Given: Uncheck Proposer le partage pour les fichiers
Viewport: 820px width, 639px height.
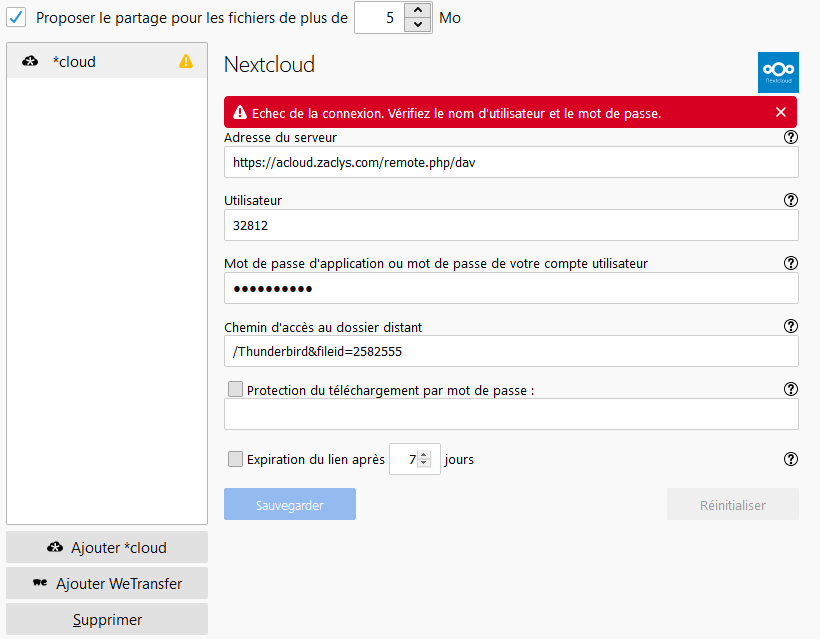Looking at the screenshot, I should 17,18.
